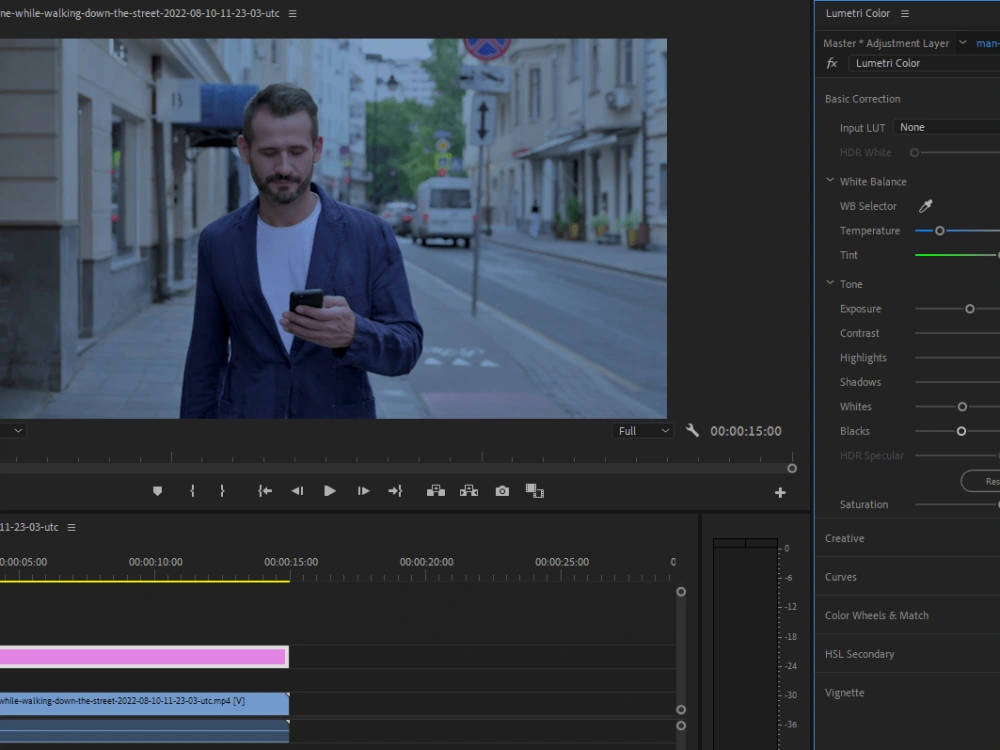This screenshot has height=750, width=1000.
Task: Click the green Tint slider track
Action: point(955,255)
